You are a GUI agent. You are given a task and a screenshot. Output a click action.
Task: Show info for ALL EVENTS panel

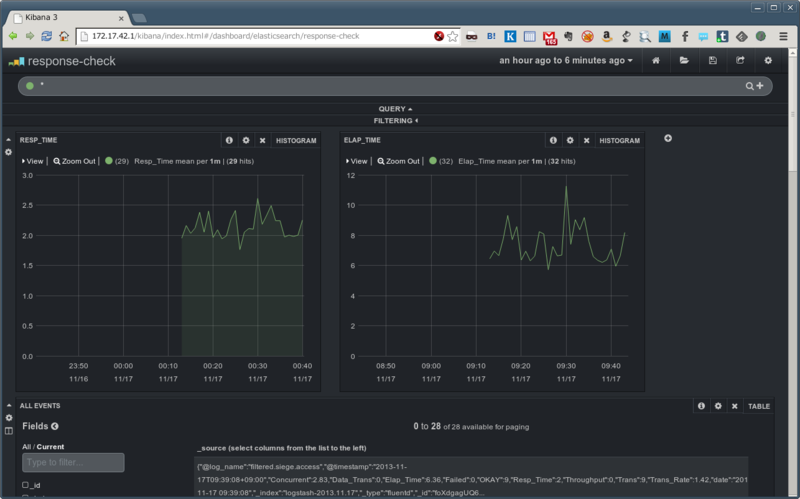(x=701, y=406)
